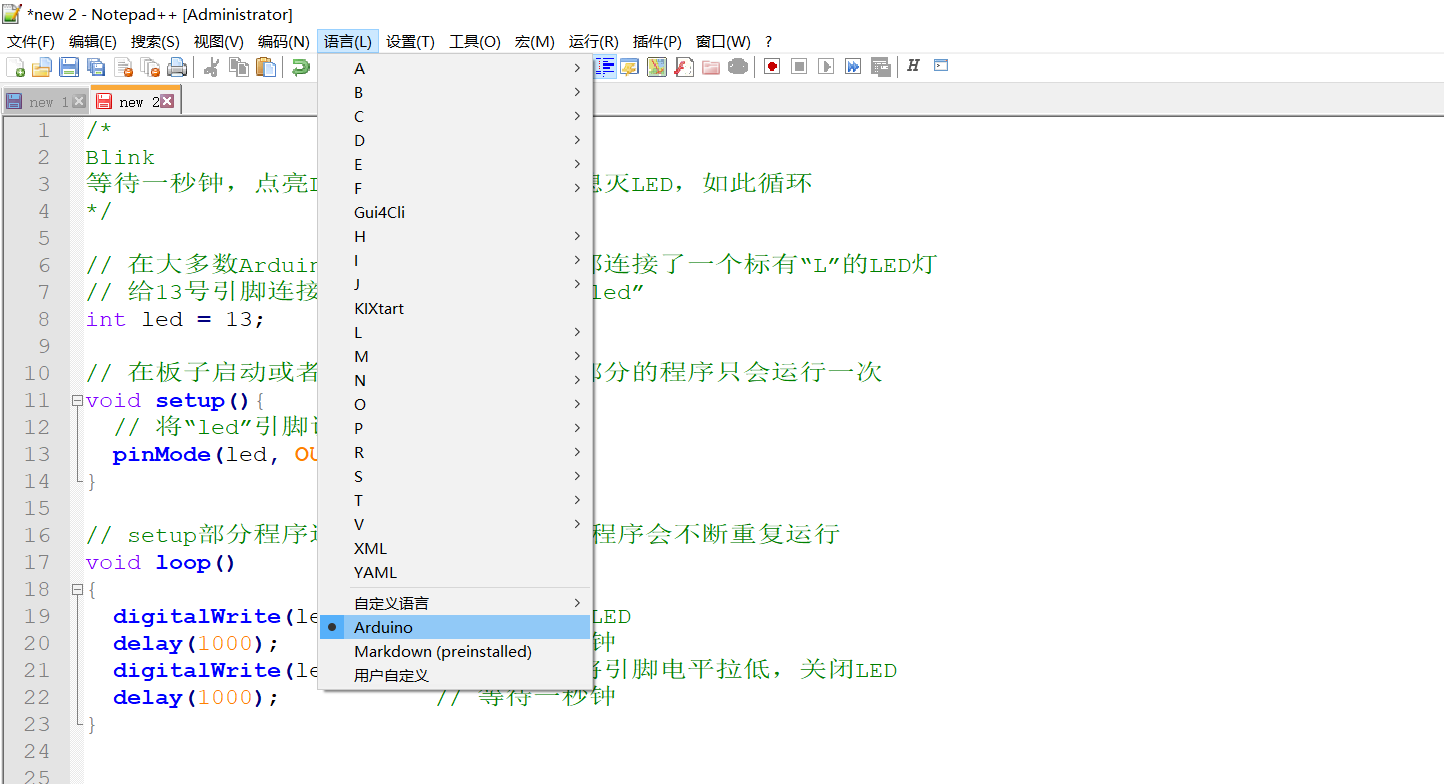
Task: Create a new document with the New toolbar icon
Action: click(16, 67)
